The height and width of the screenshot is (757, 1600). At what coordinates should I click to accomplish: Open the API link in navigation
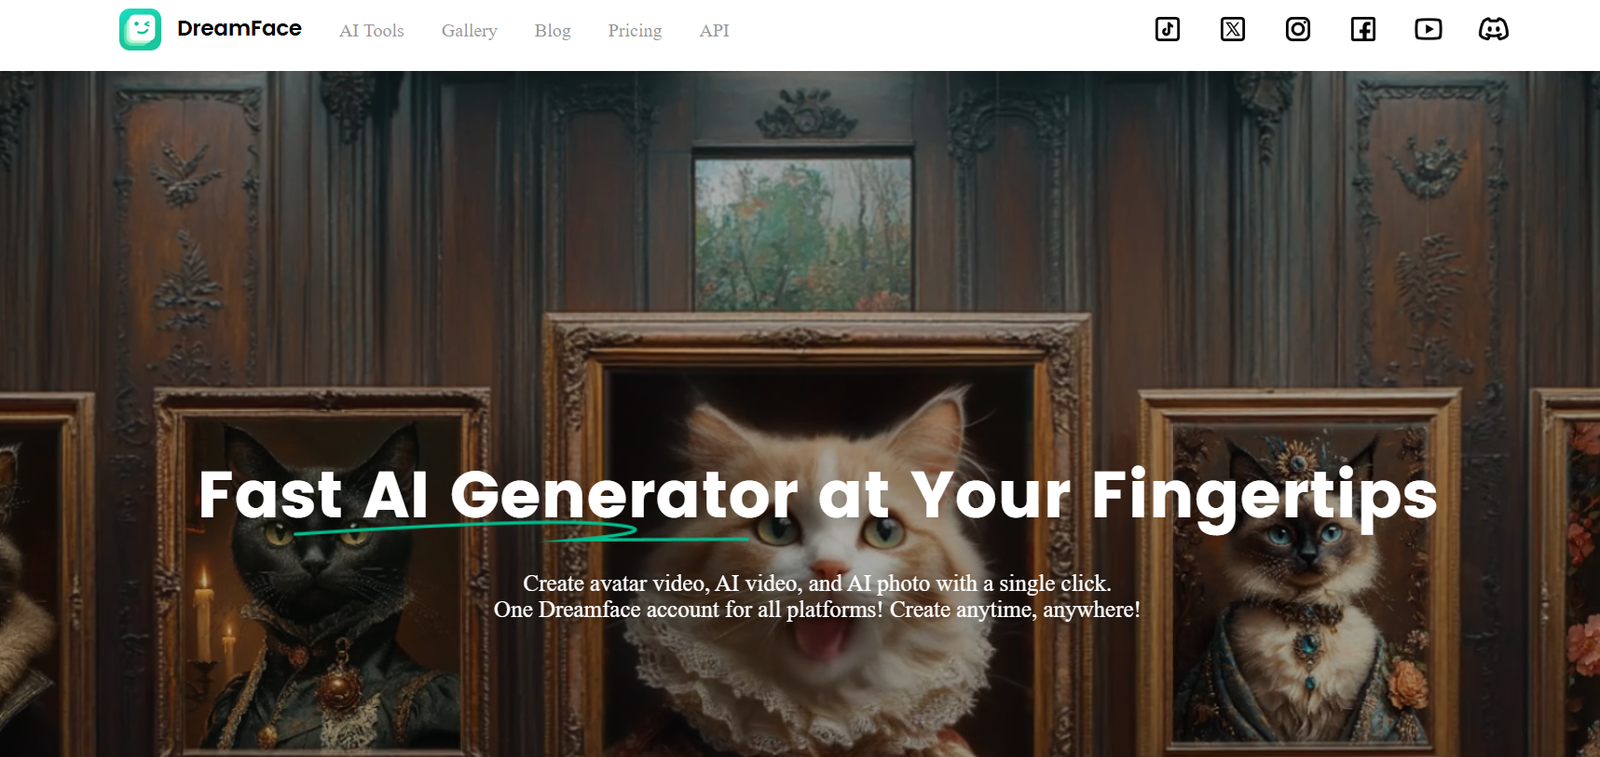[714, 31]
